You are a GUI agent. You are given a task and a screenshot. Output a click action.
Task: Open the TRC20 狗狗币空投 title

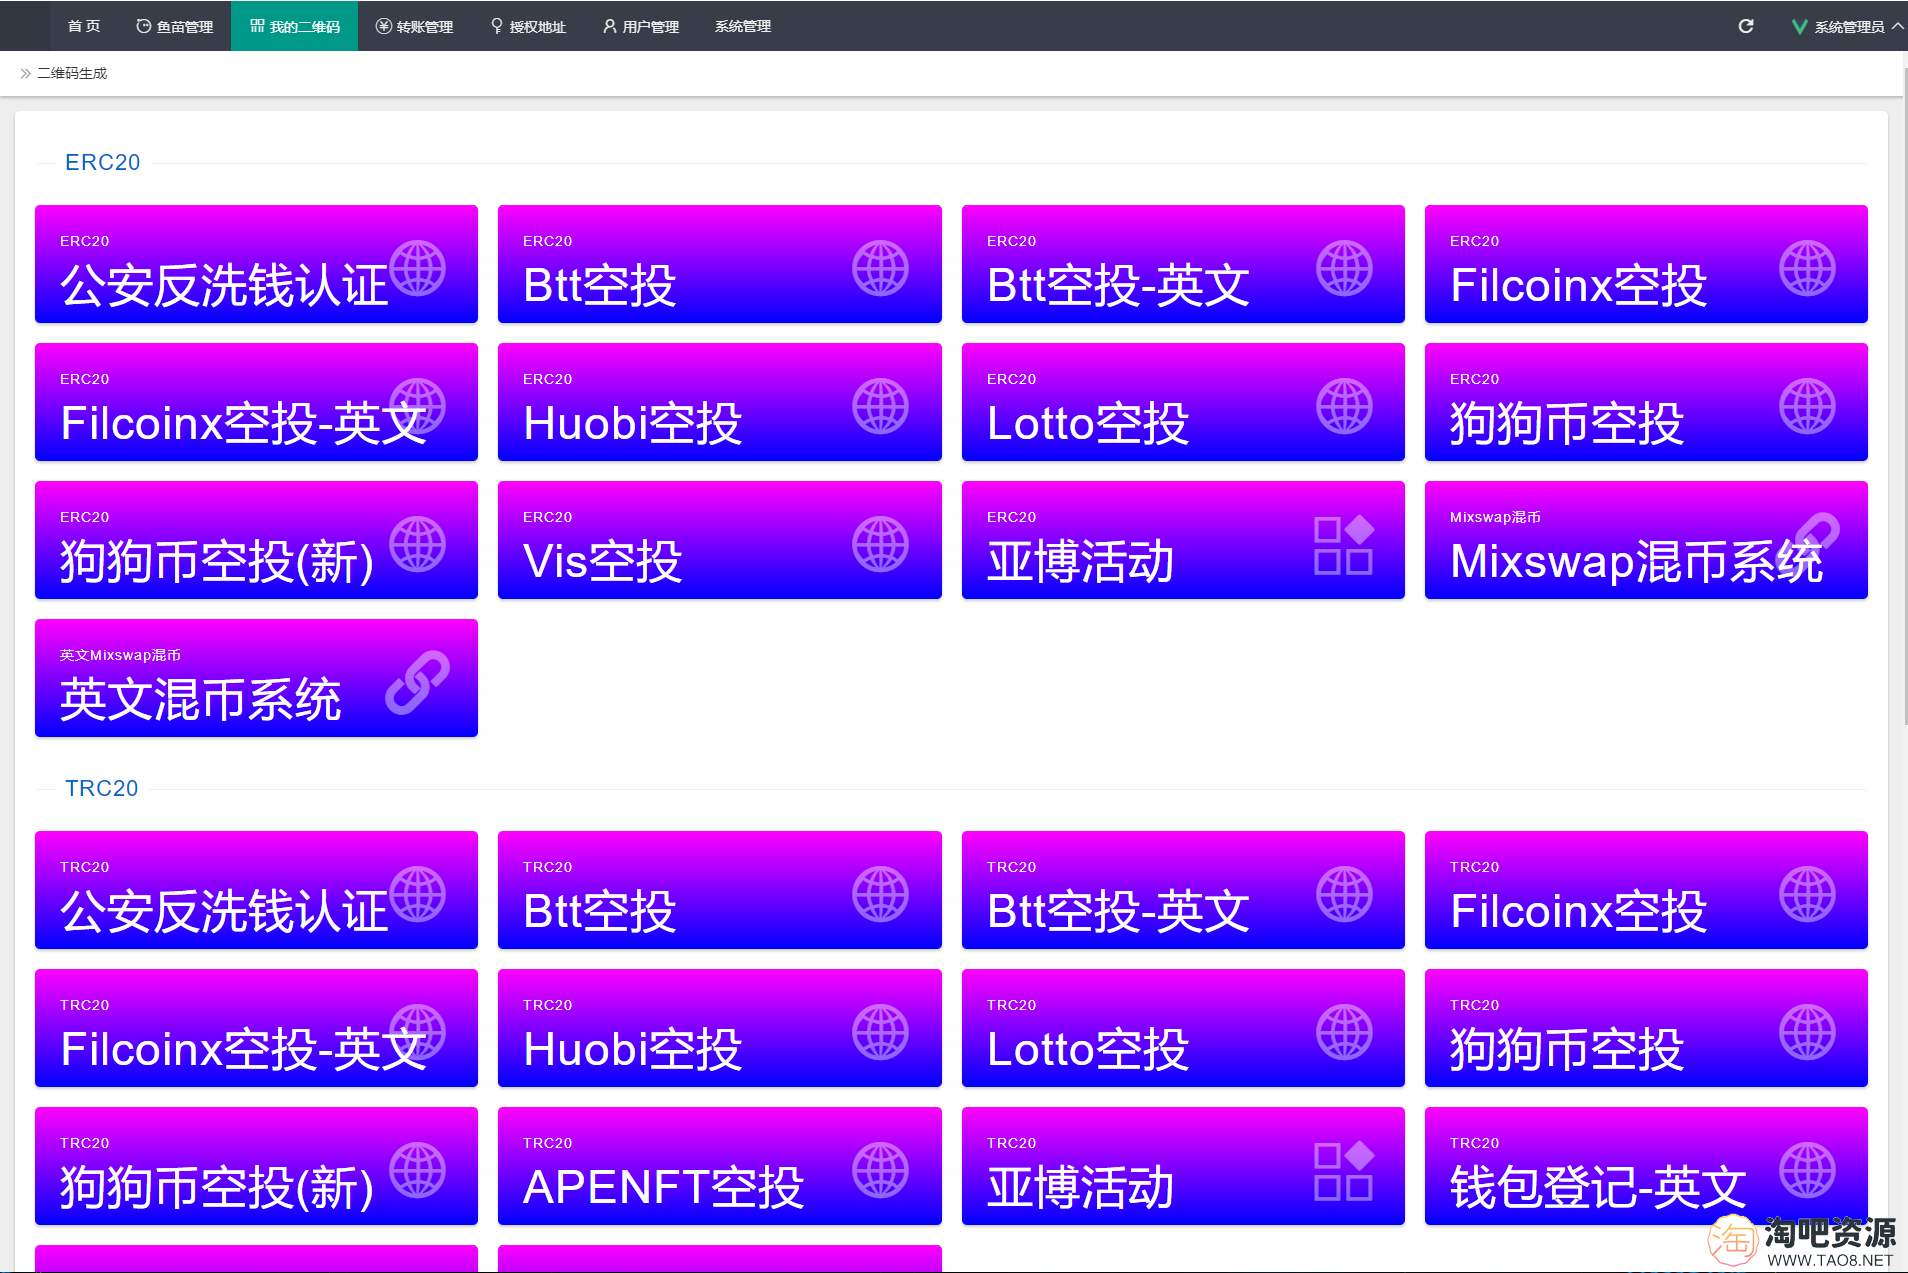point(1567,1049)
